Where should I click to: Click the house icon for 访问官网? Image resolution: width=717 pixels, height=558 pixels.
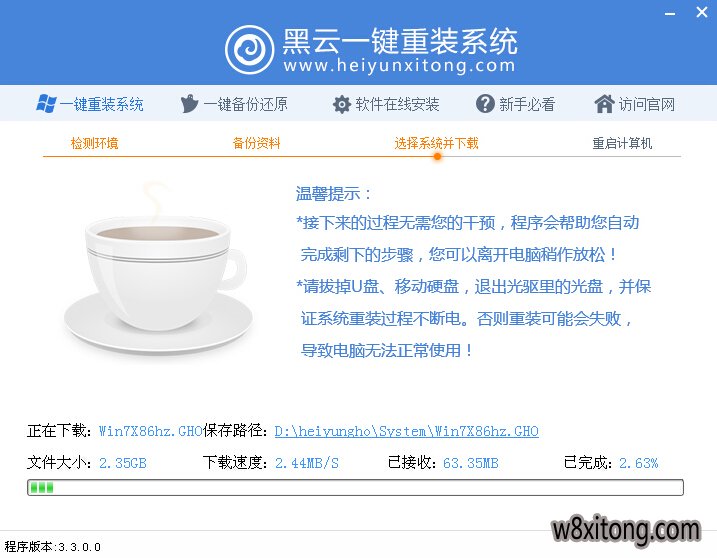click(x=604, y=104)
